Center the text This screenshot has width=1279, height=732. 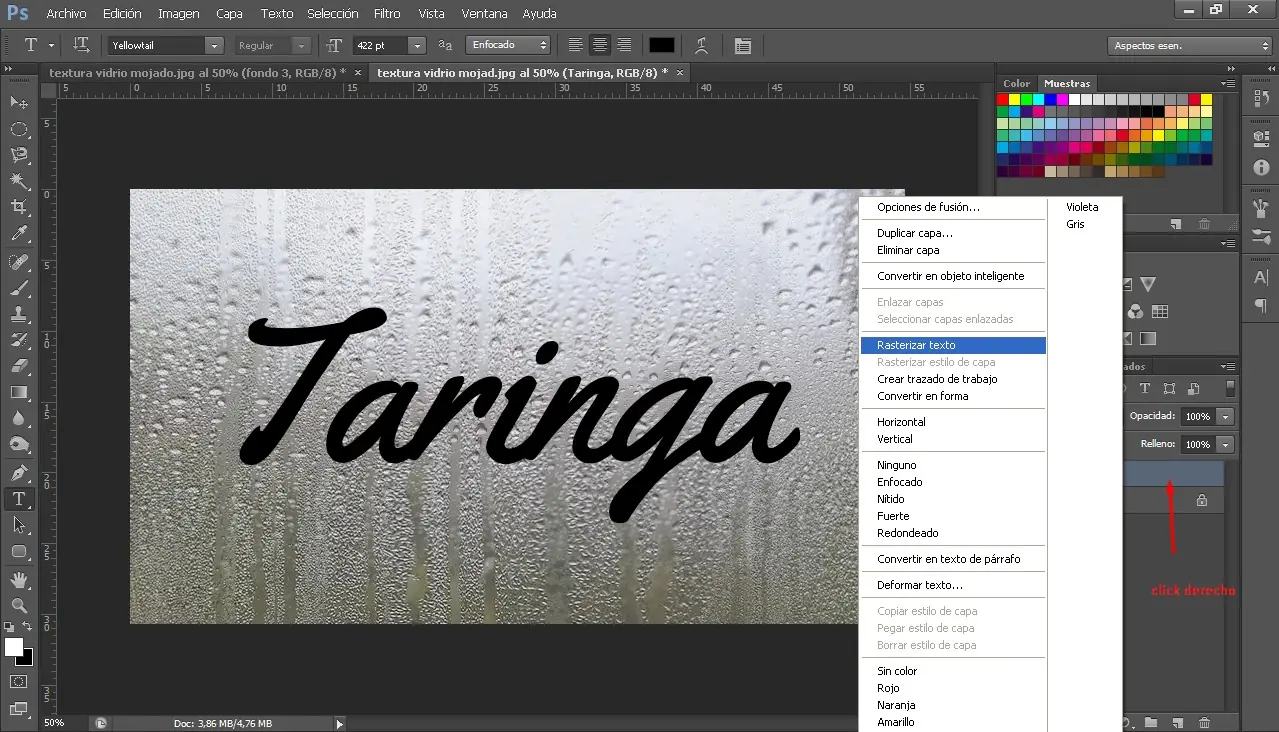click(x=600, y=45)
